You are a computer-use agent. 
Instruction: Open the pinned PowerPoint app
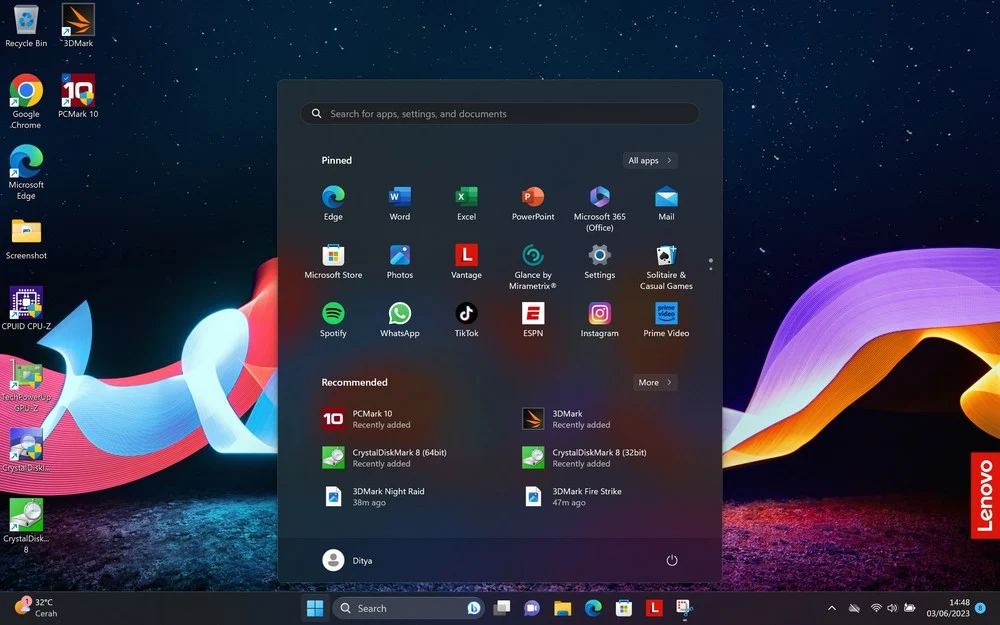tap(533, 204)
